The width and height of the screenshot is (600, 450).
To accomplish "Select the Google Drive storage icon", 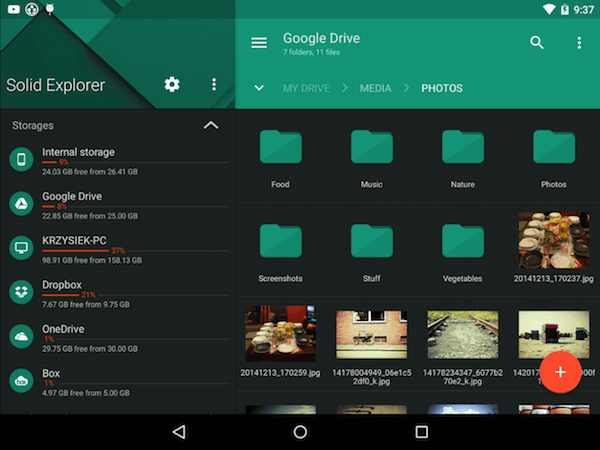I will (x=21, y=204).
